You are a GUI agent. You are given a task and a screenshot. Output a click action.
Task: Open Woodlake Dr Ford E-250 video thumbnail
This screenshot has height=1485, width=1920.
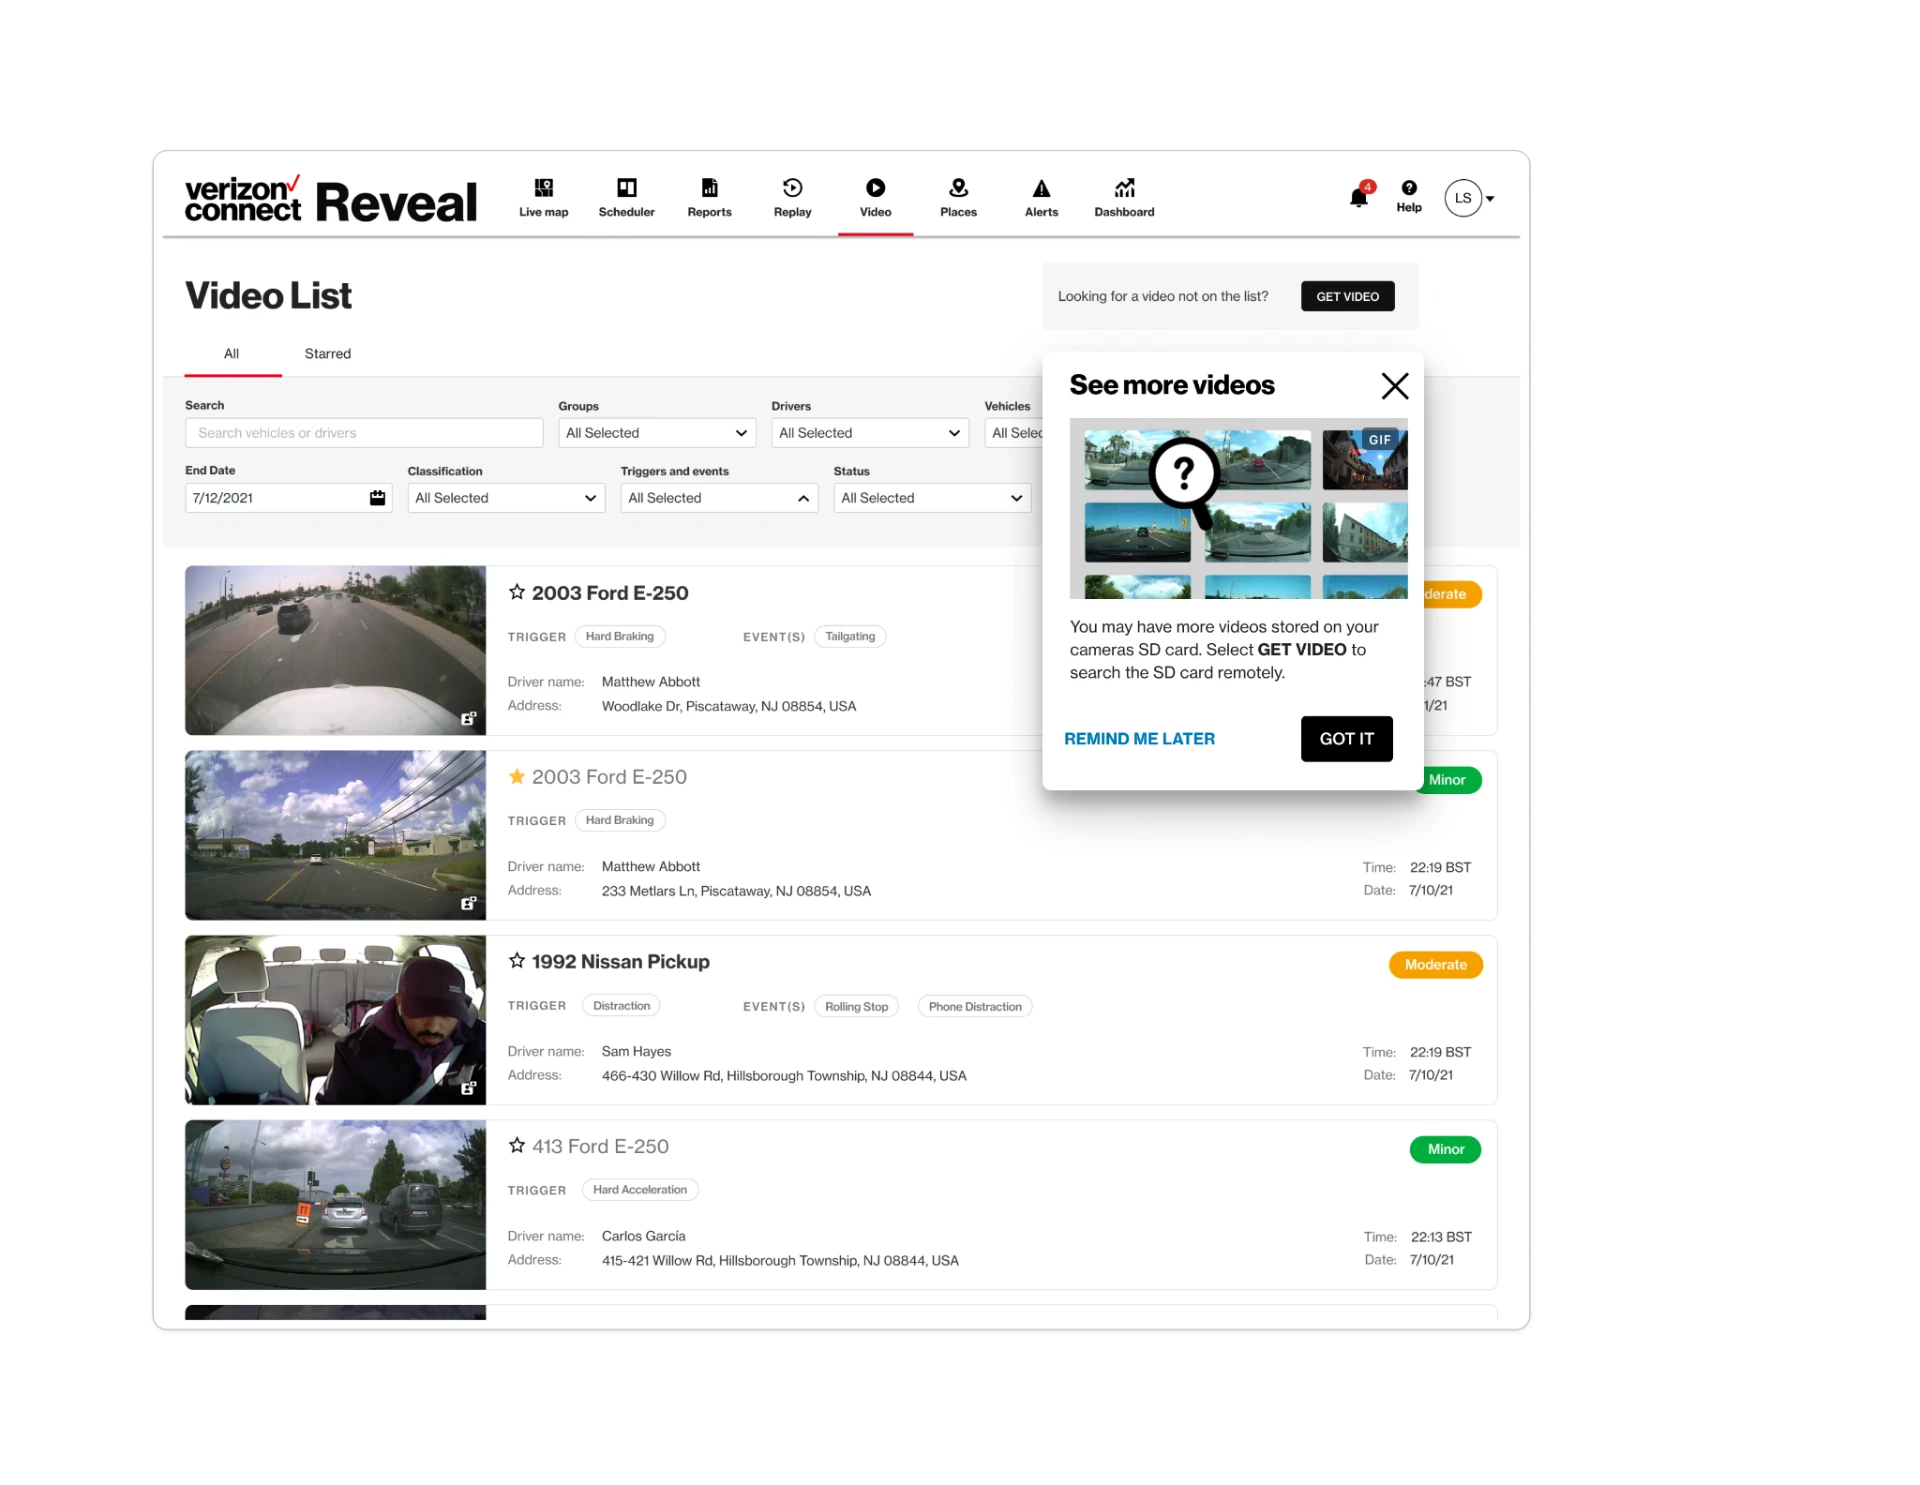click(x=335, y=650)
